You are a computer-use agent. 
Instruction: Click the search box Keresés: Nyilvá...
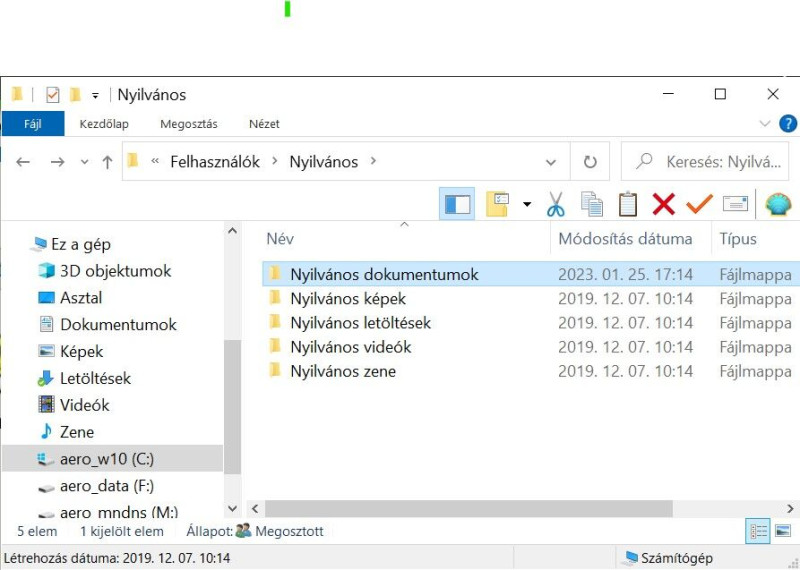(x=705, y=162)
